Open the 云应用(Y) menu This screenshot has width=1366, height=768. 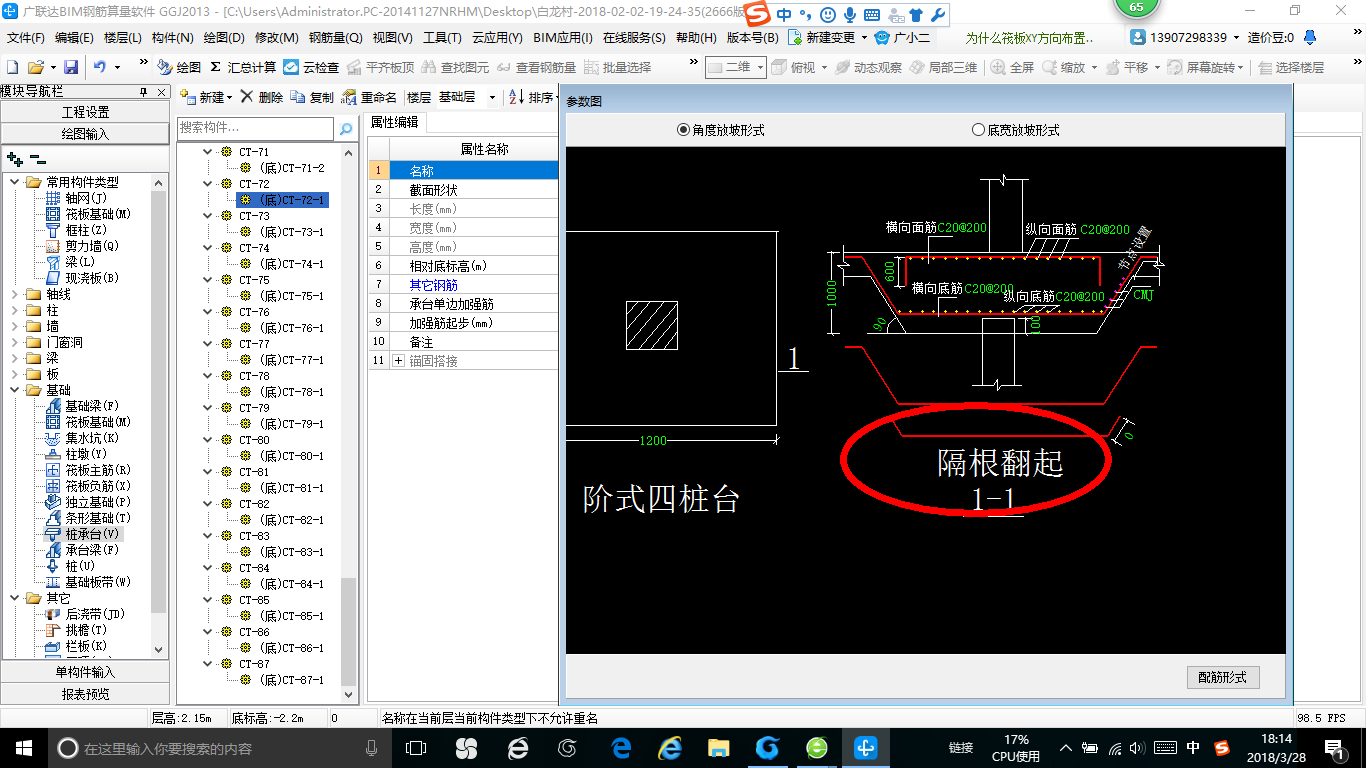[497, 37]
